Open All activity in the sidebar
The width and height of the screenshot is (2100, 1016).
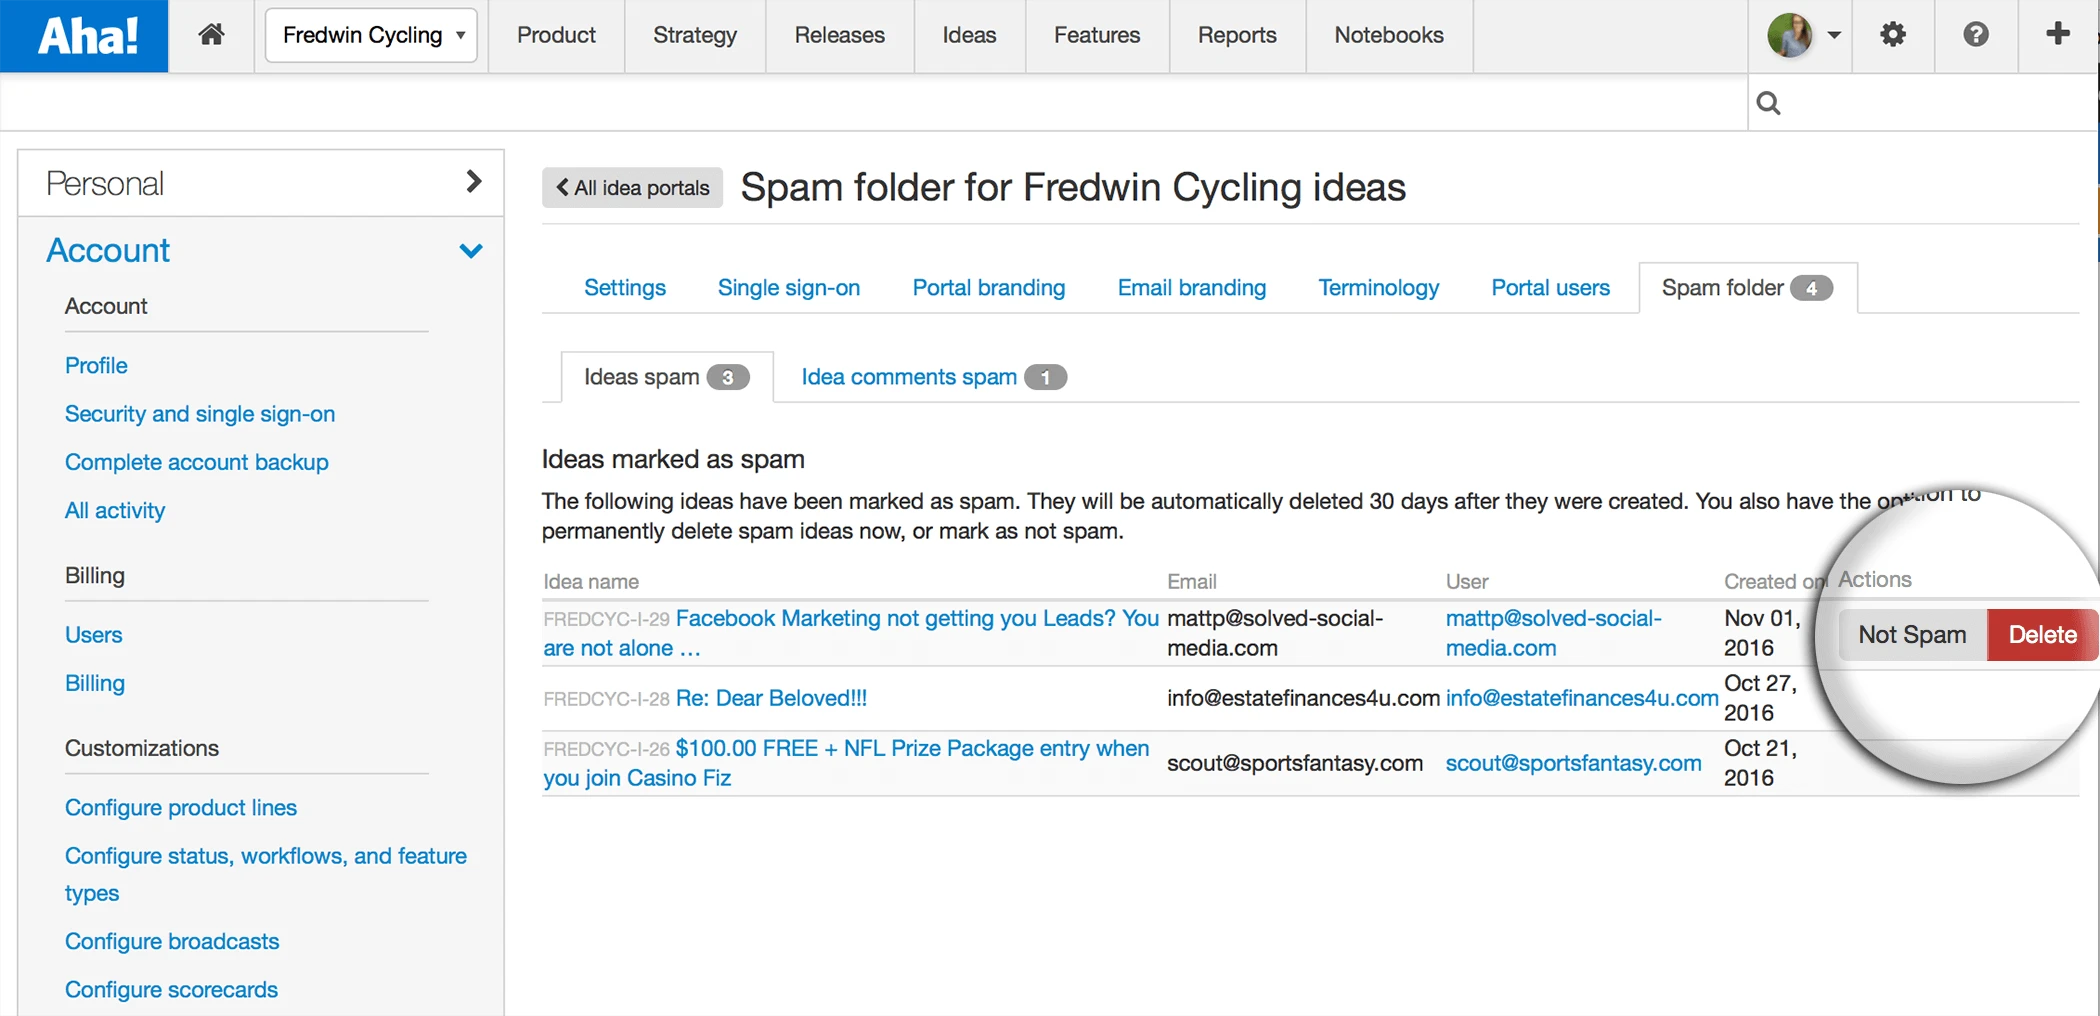point(115,510)
